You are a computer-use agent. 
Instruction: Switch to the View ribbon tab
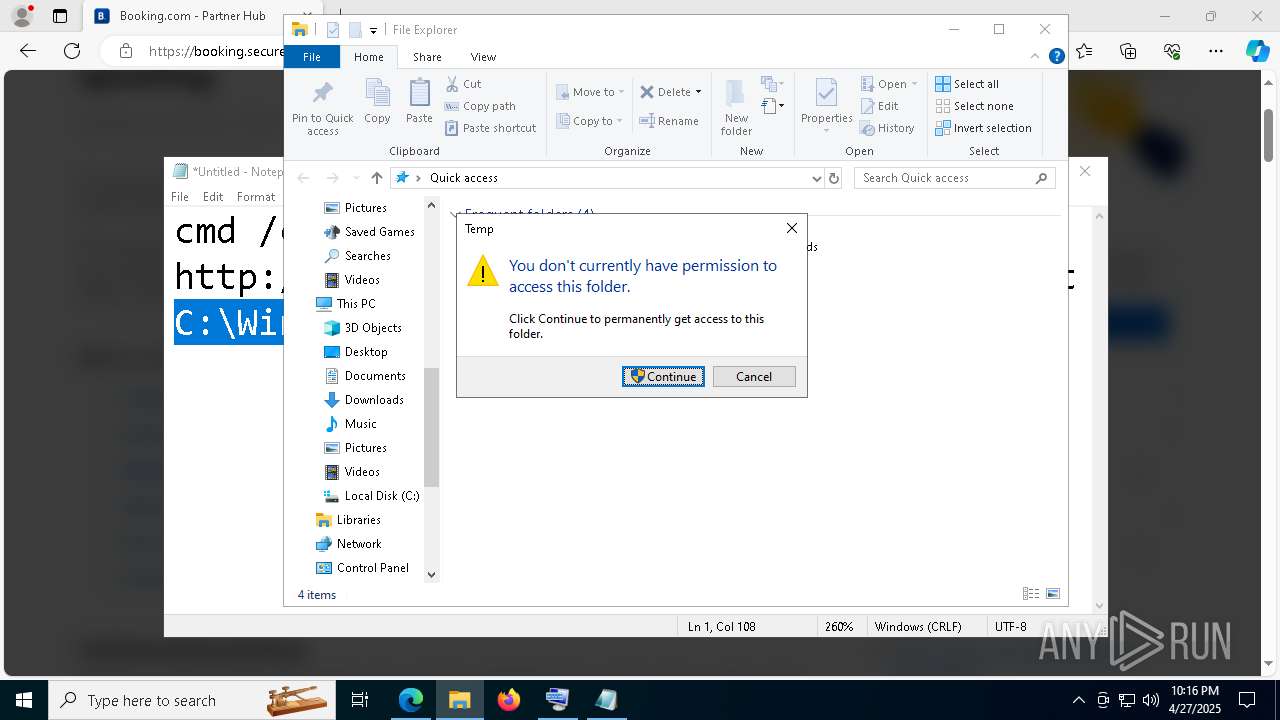483,57
